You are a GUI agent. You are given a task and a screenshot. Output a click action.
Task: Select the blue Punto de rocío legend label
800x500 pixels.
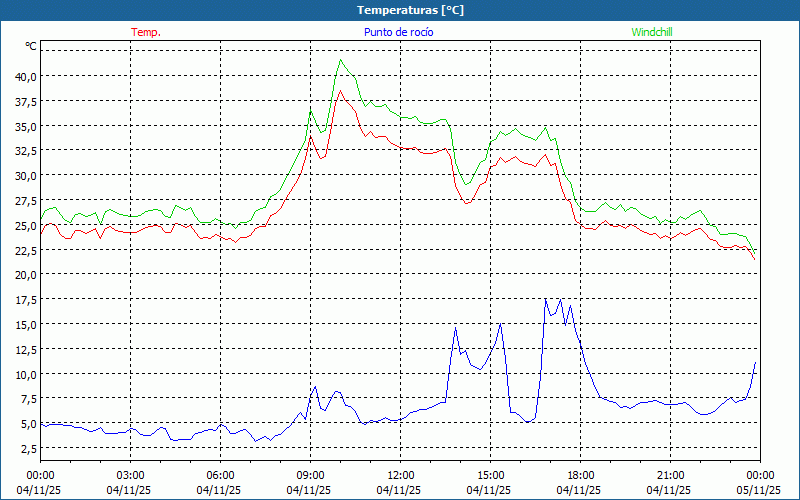399,32
